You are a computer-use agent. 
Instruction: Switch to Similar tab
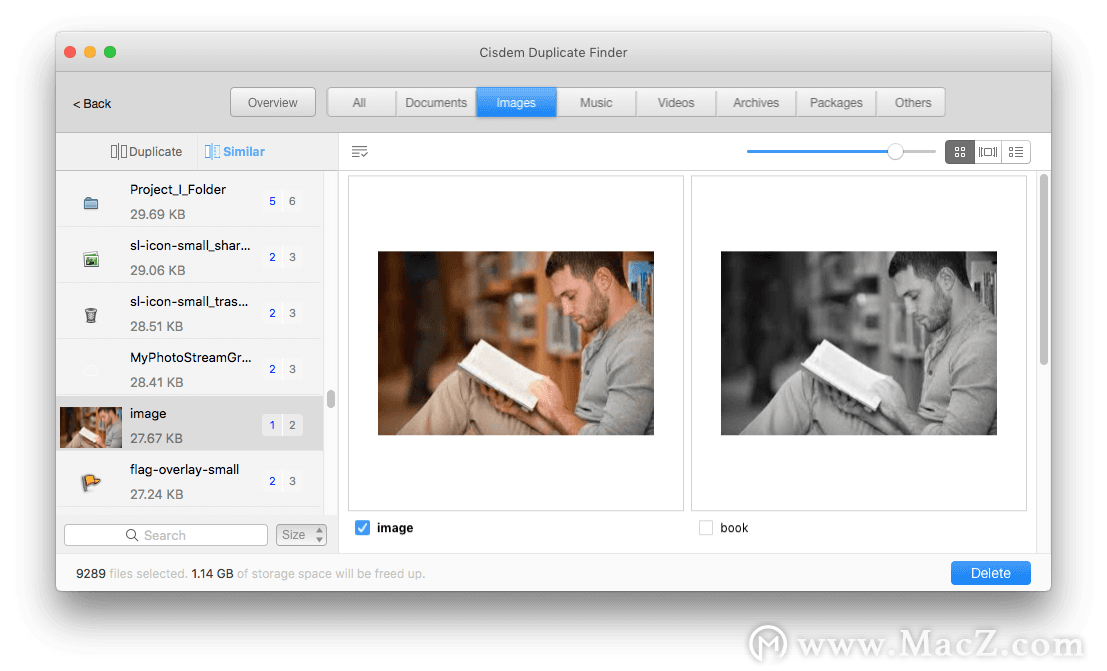coord(234,151)
